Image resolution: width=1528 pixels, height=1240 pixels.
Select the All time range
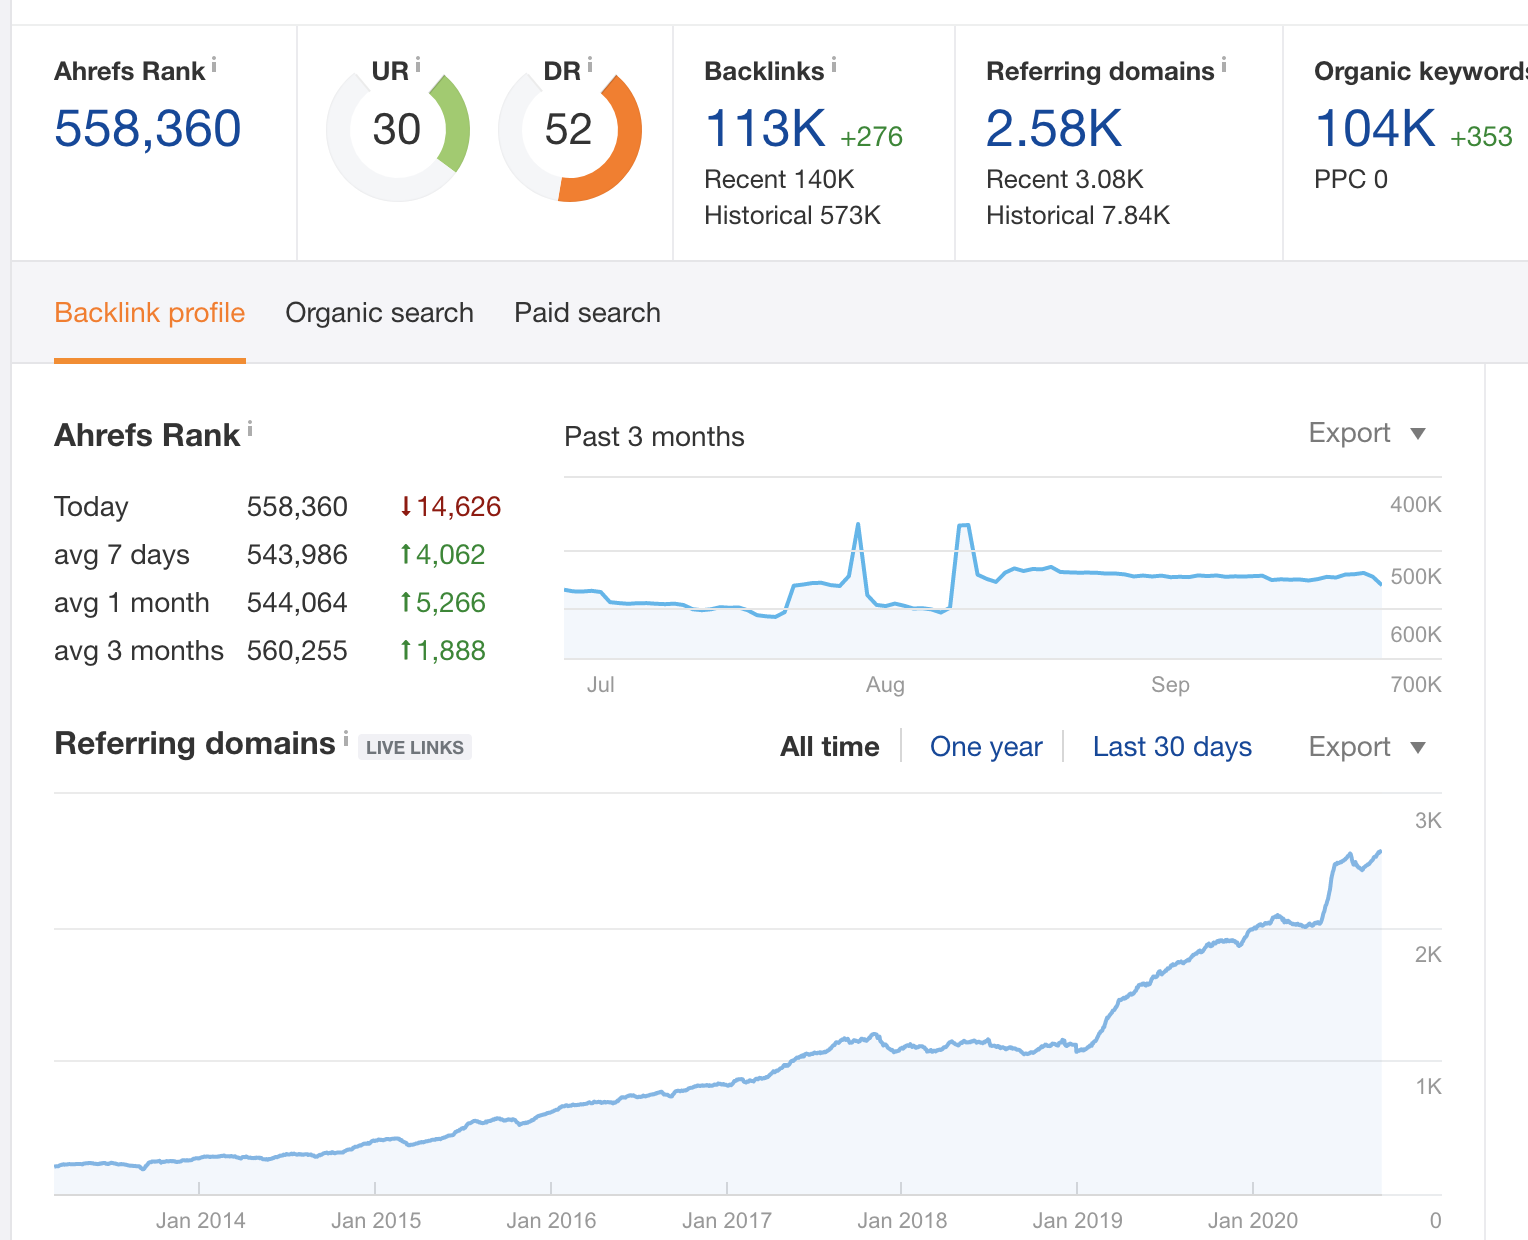[830, 747]
